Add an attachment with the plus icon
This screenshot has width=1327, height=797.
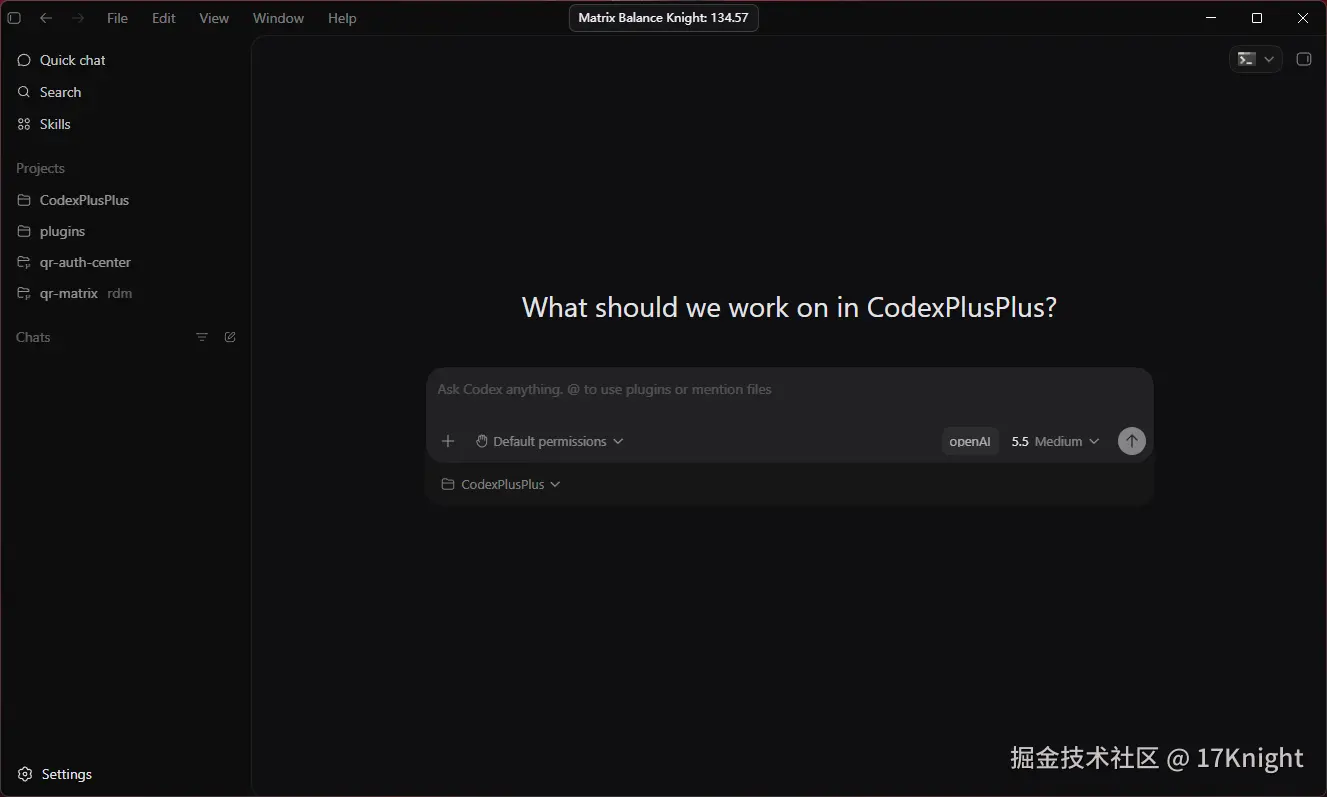click(448, 441)
